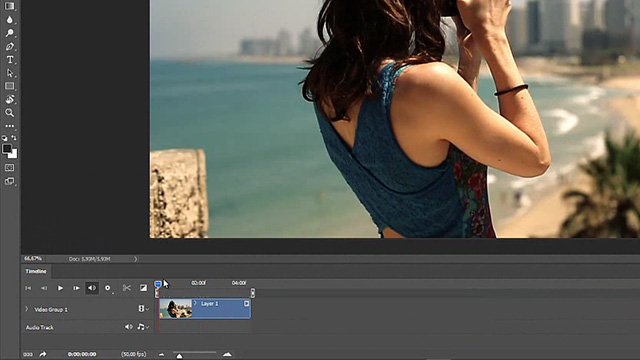
Task: Click the Doc: 5.93M/5.93M status text
Action: [89, 259]
